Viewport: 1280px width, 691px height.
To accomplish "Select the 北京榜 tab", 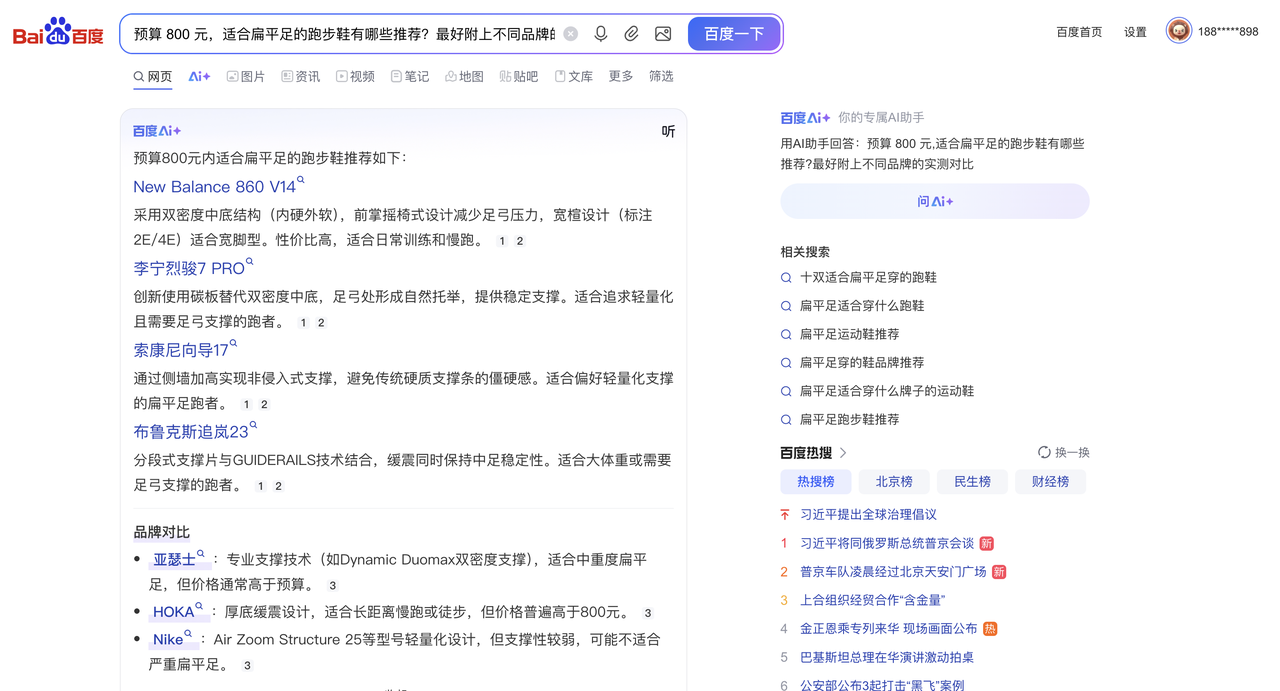I will [x=894, y=482].
